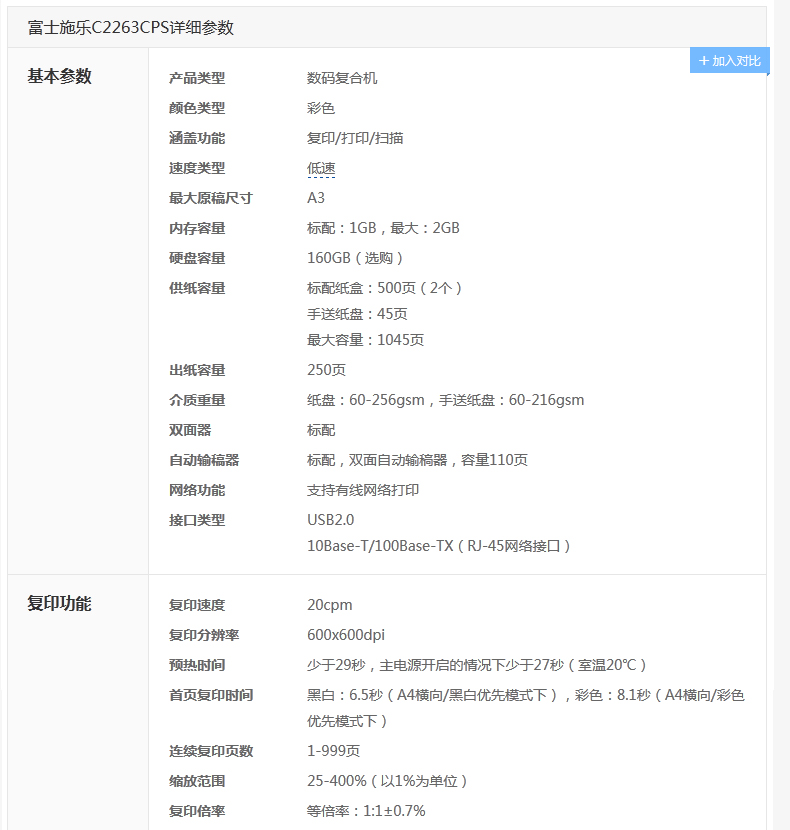Click the 加入对比 button
This screenshot has width=790, height=830.
click(729, 60)
